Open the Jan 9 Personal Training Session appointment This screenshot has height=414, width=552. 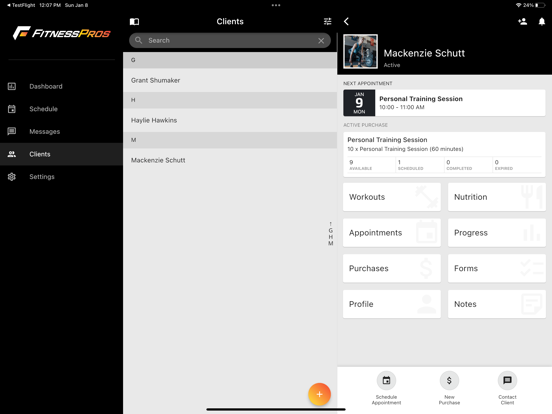444,103
